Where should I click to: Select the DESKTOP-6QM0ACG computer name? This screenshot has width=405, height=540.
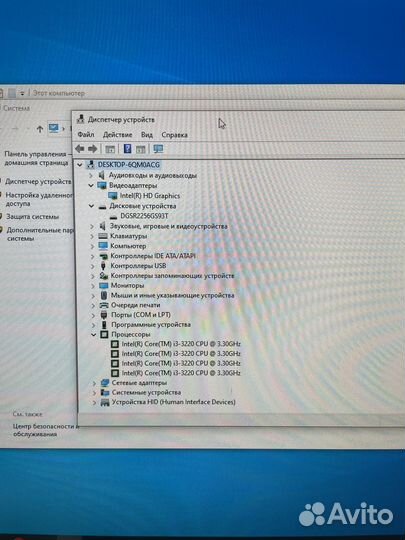click(128, 165)
